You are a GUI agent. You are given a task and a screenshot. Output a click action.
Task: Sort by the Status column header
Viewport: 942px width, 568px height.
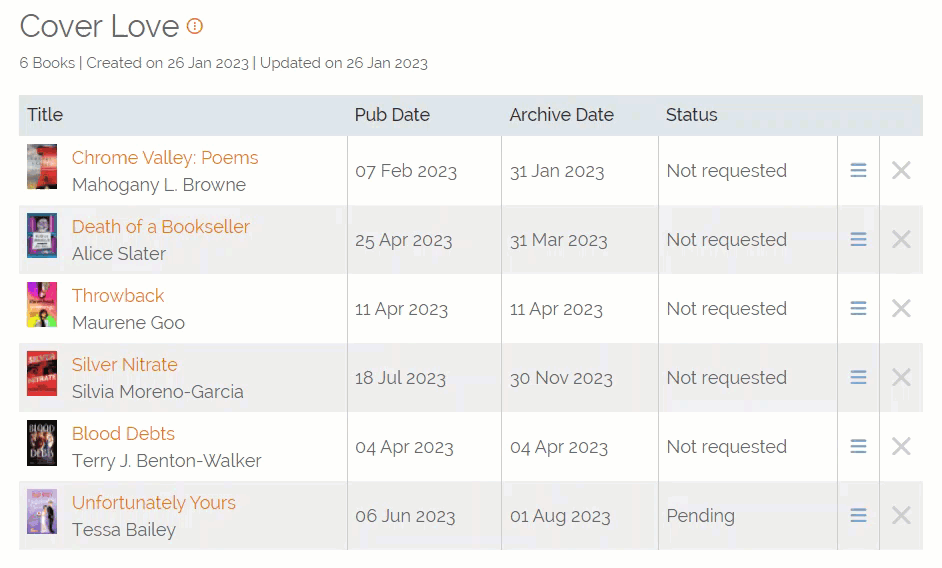click(x=691, y=115)
